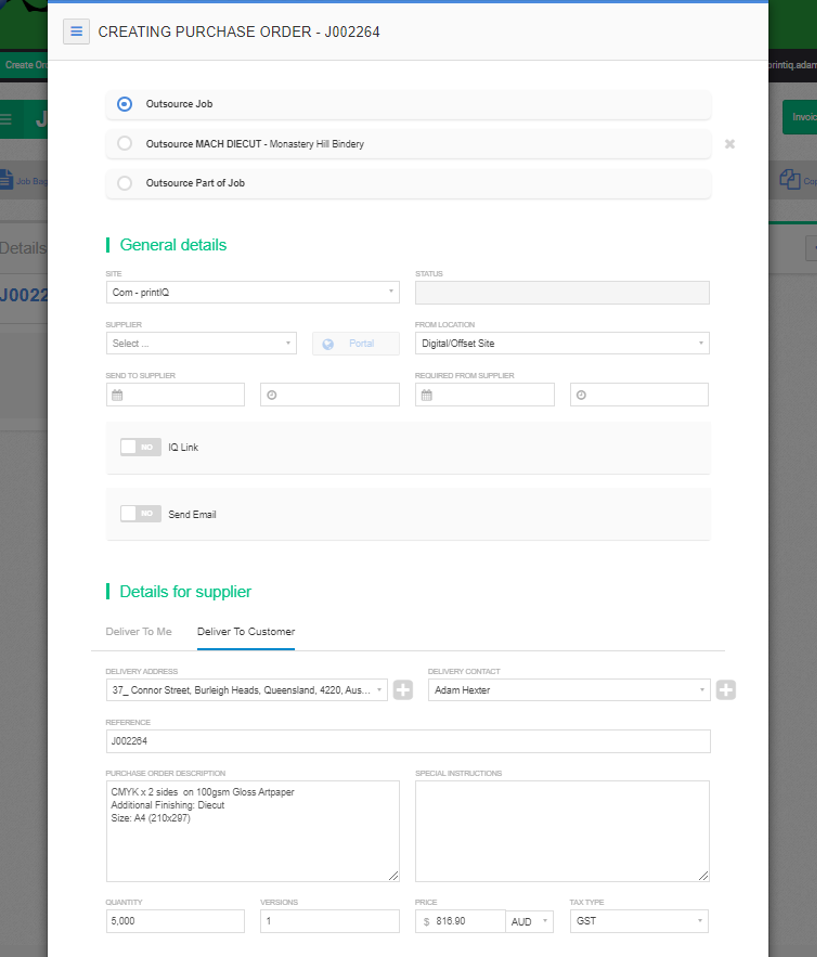Click the resize handle of Purchase Order Description
The width and height of the screenshot is (817, 957).
pos(394,876)
